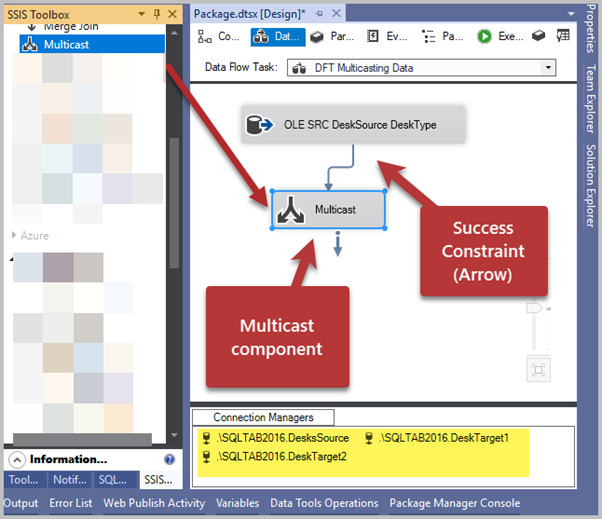Close the Package.dtsx document tab
The width and height of the screenshot is (602, 519).
pos(336,14)
